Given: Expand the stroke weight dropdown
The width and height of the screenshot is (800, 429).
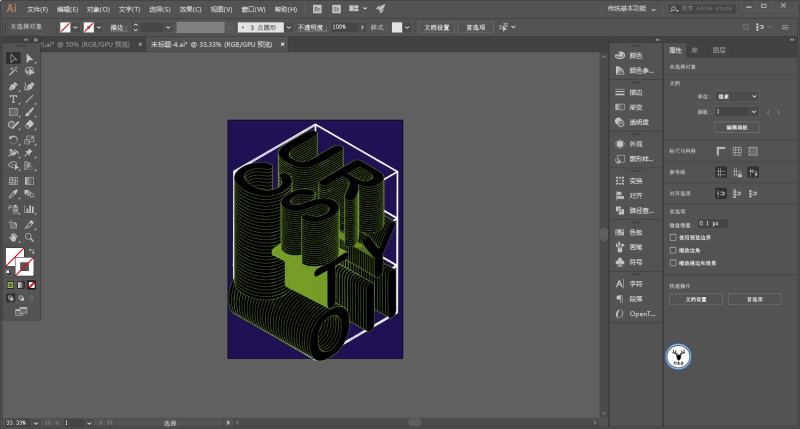Looking at the screenshot, I should (168, 28).
